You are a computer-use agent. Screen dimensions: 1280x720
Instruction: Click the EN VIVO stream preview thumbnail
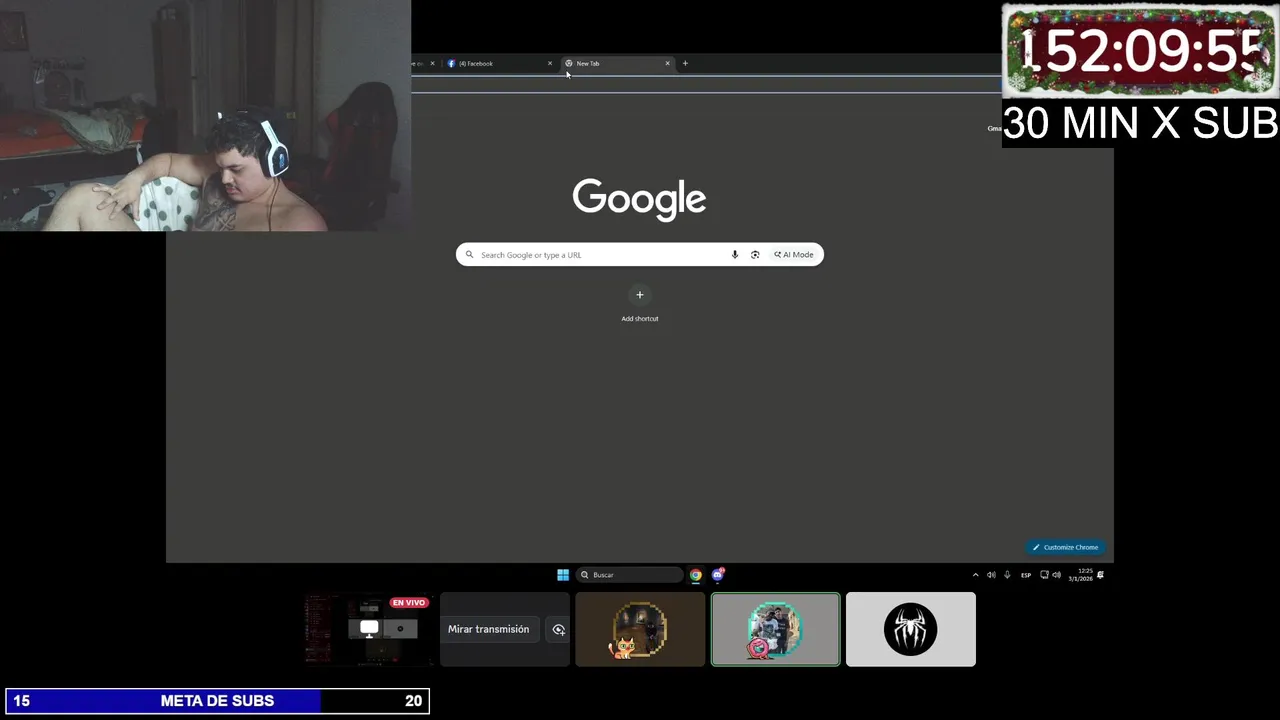pos(370,629)
